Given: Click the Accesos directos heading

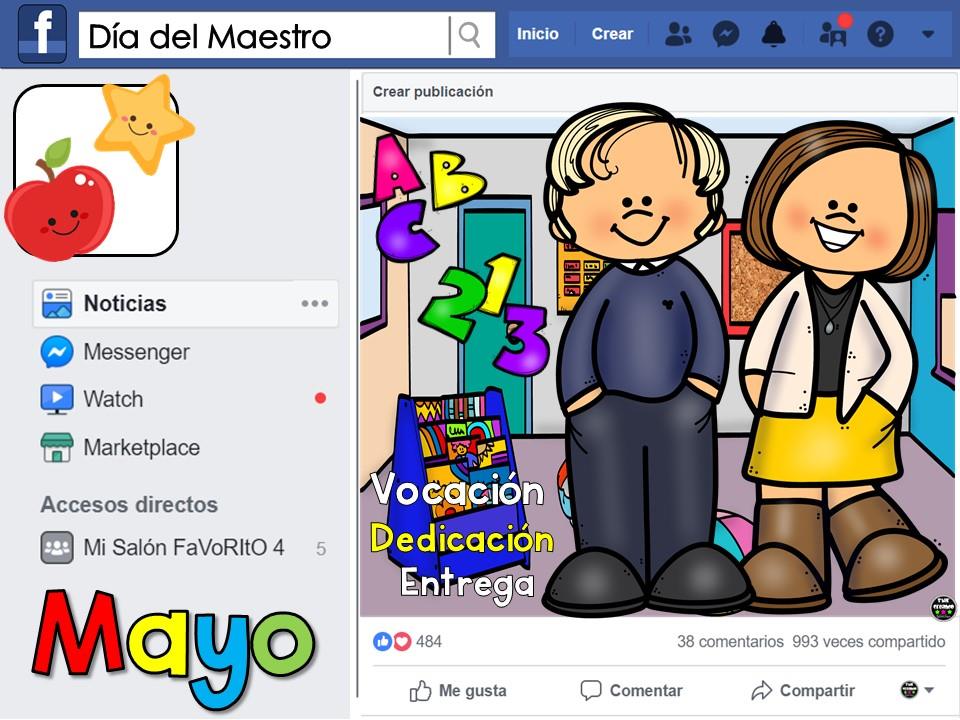Looking at the screenshot, I should (129, 504).
